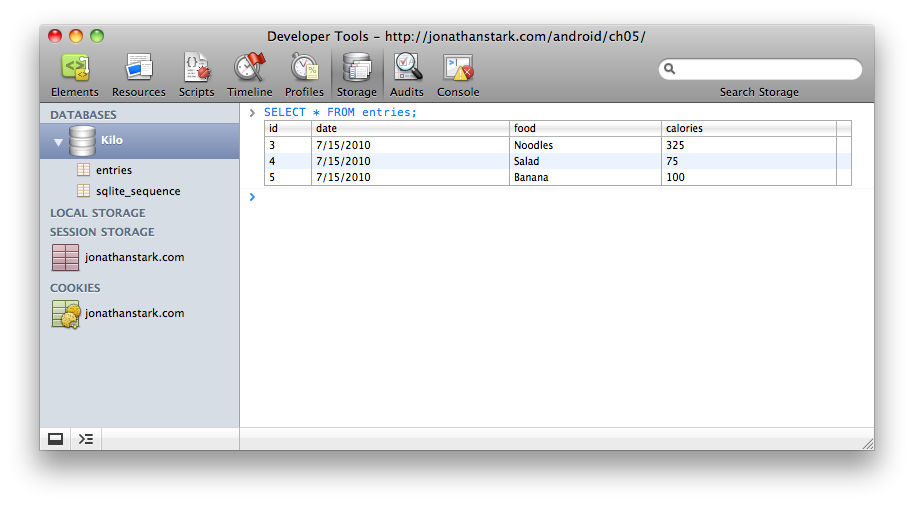Open jonathanstark.com cookies
Image resolution: width=914 pixels, height=505 pixels.
tap(134, 313)
